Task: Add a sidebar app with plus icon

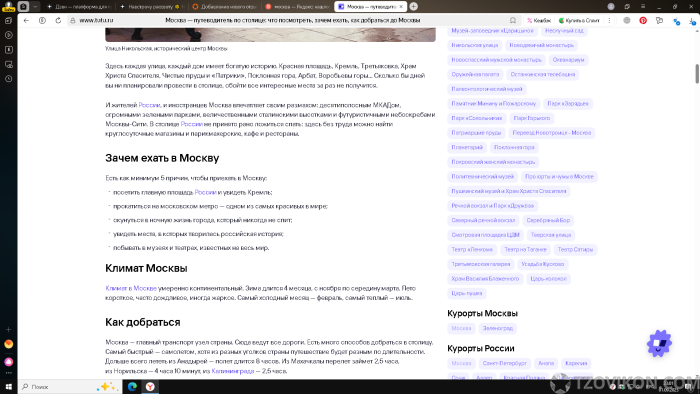Action: 8,329
